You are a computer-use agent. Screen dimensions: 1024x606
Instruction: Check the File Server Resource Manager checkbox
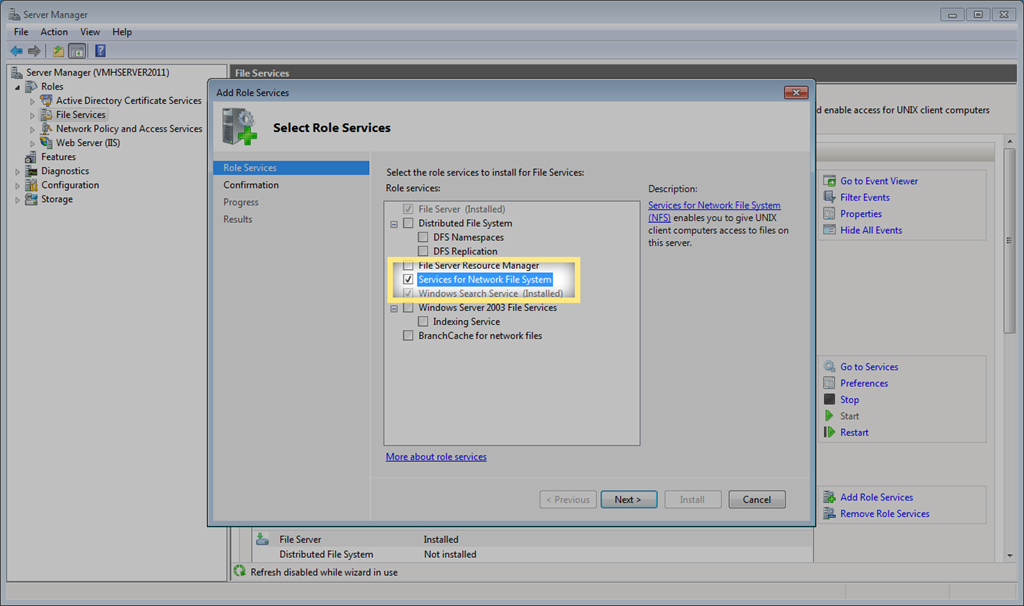pyautogui.click(x=408, y=265)
